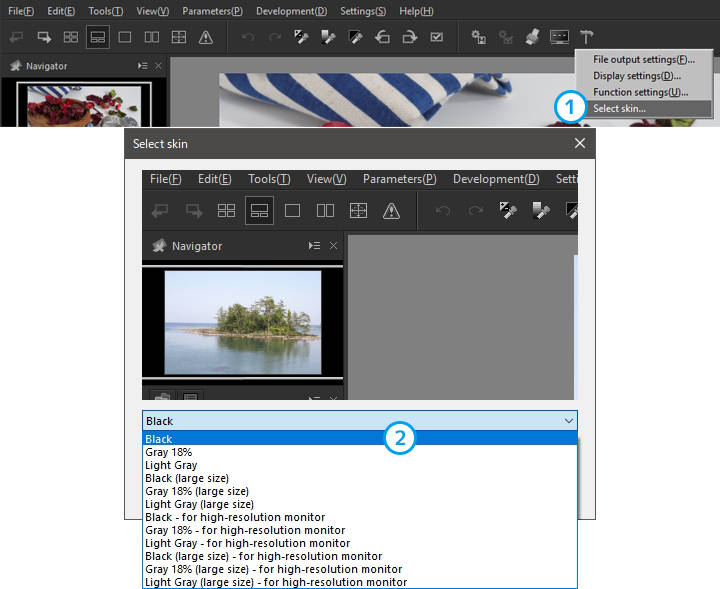
Task: Click the undo arrow in main toolbar
Action: click(x=248, y=37)
